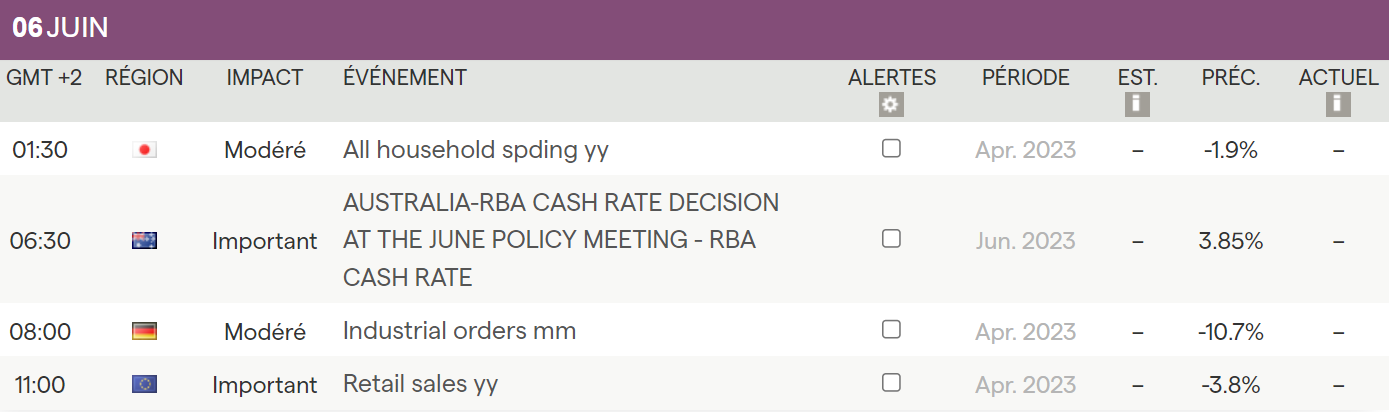Click the RÉGION column header
The image size is (1389, 412).
[144, 78]
